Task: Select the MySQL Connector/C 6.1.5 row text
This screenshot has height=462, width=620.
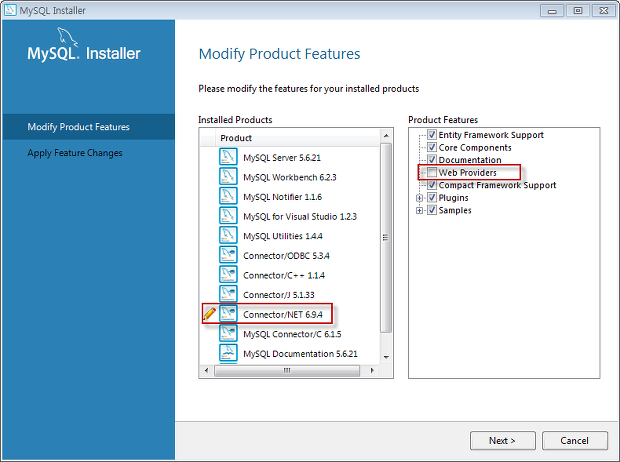Action: pyautogui.click(x=292, y=334)
